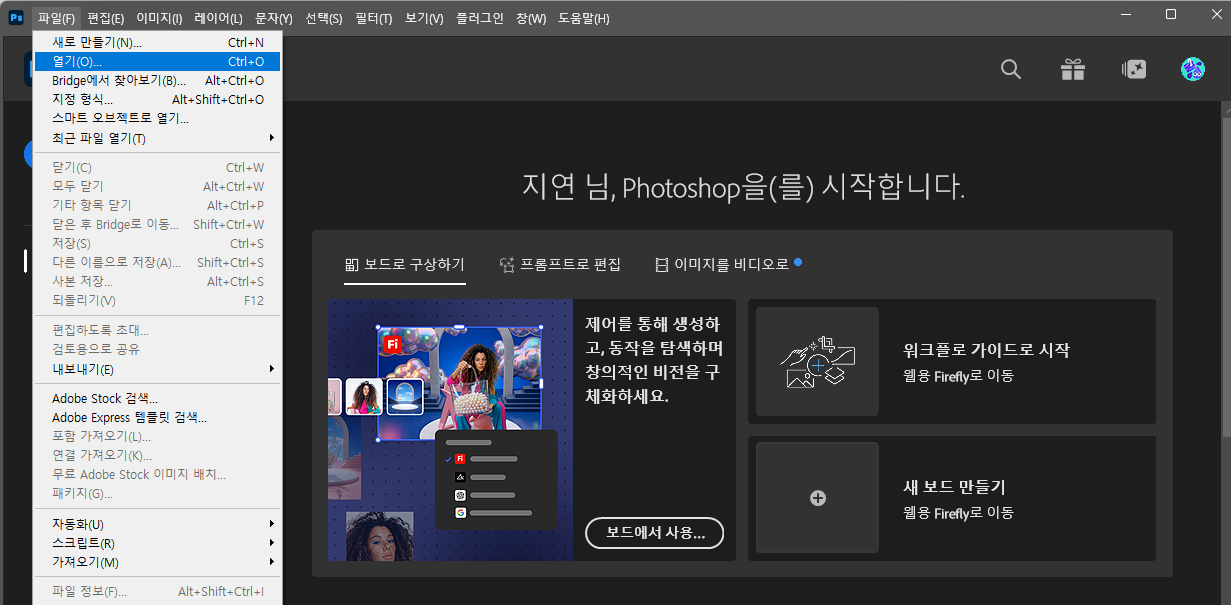Open the 레이어(L) menu

(218, 19)
